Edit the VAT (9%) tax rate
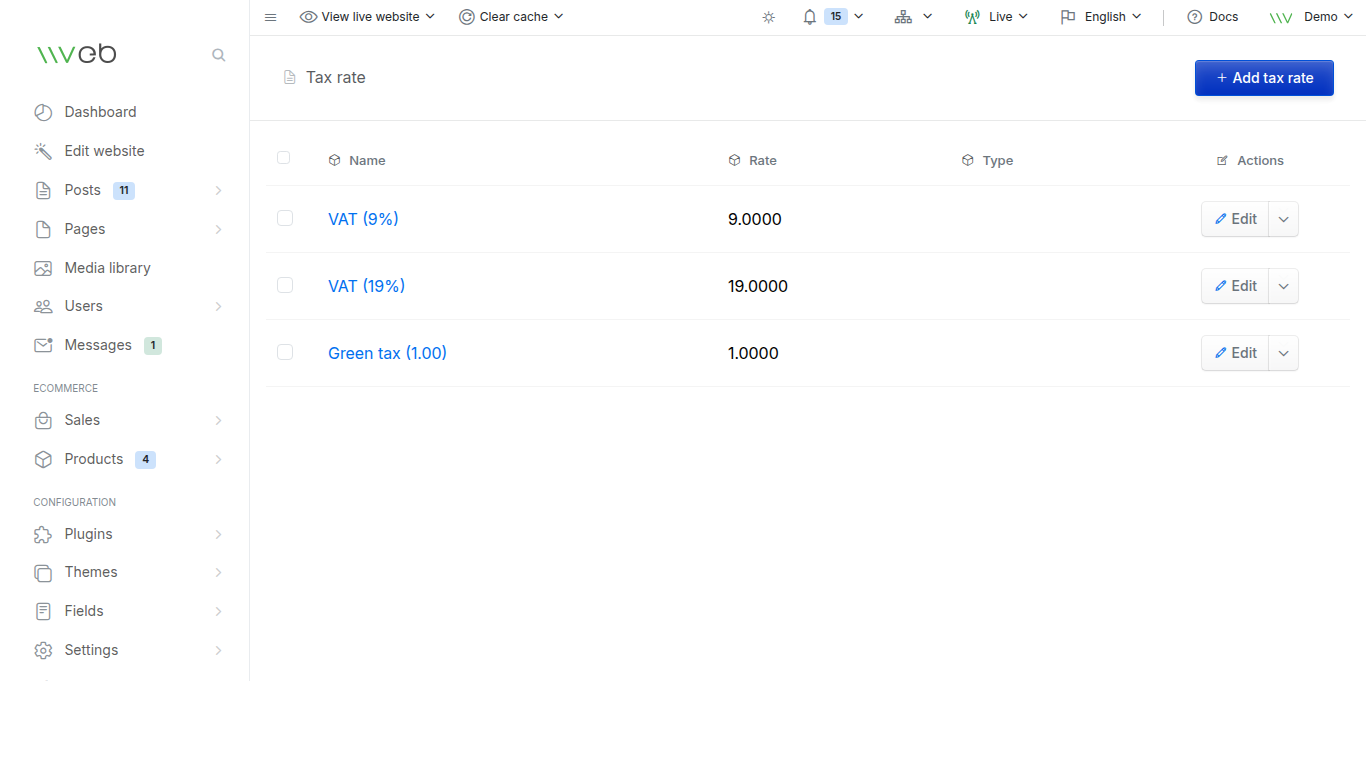This screenshot has height=768, width=1366. [1235, 219]
